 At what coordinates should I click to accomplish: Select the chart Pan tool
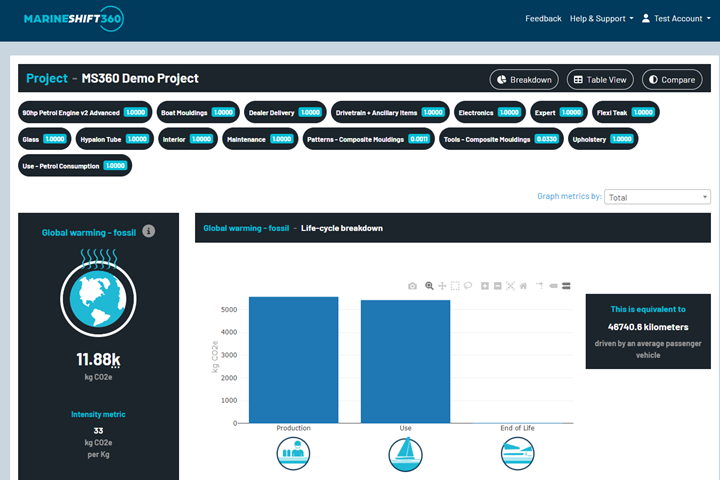pos(442,286)
